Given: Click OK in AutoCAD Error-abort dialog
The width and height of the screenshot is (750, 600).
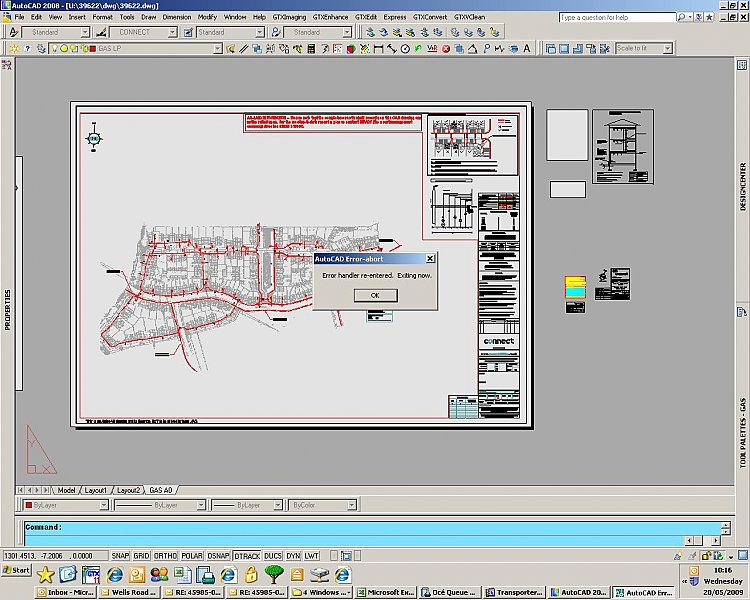Looking at the screenshot, I should click(x=375, y=295).
